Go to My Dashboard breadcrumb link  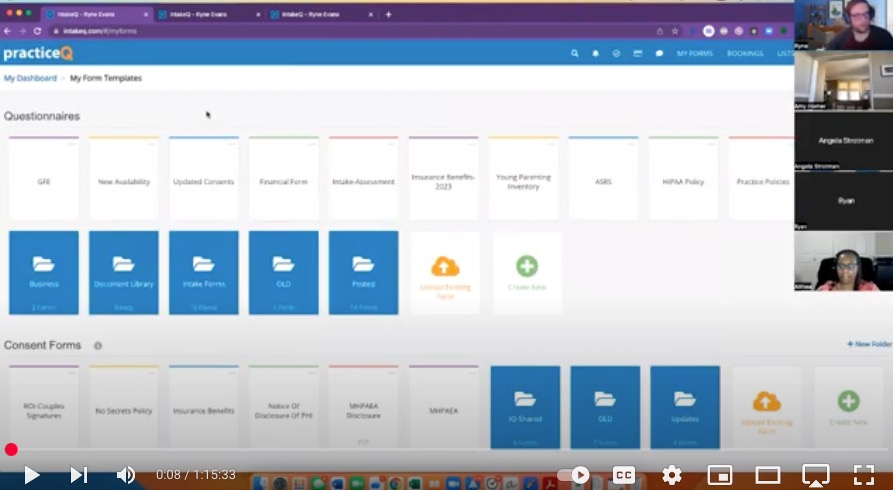tap(30, 78)
